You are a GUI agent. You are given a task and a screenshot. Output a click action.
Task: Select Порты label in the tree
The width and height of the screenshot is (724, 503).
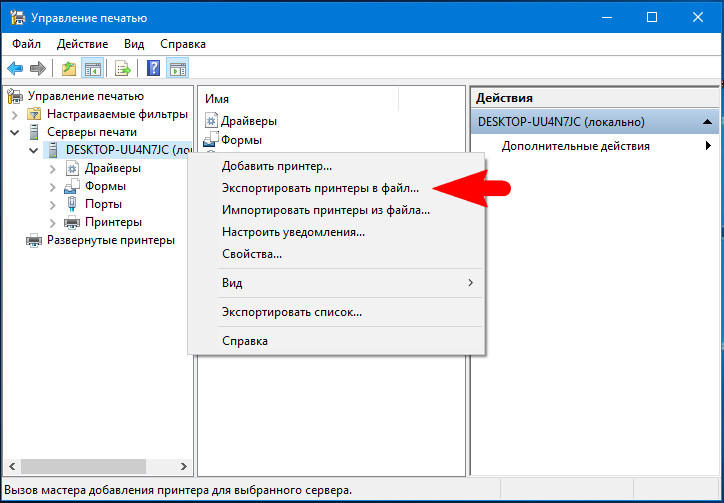point(103,204)
